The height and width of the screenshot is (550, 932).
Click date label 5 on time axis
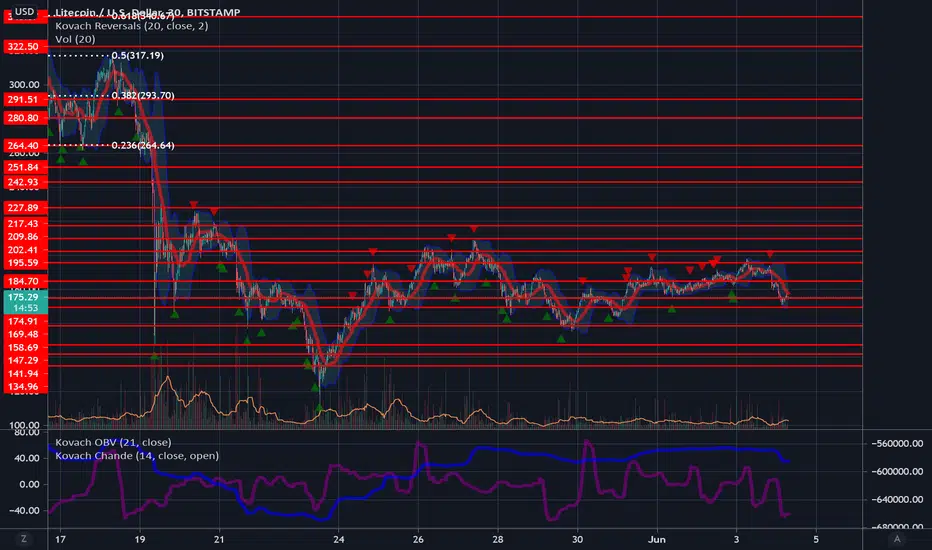point(816,539)
